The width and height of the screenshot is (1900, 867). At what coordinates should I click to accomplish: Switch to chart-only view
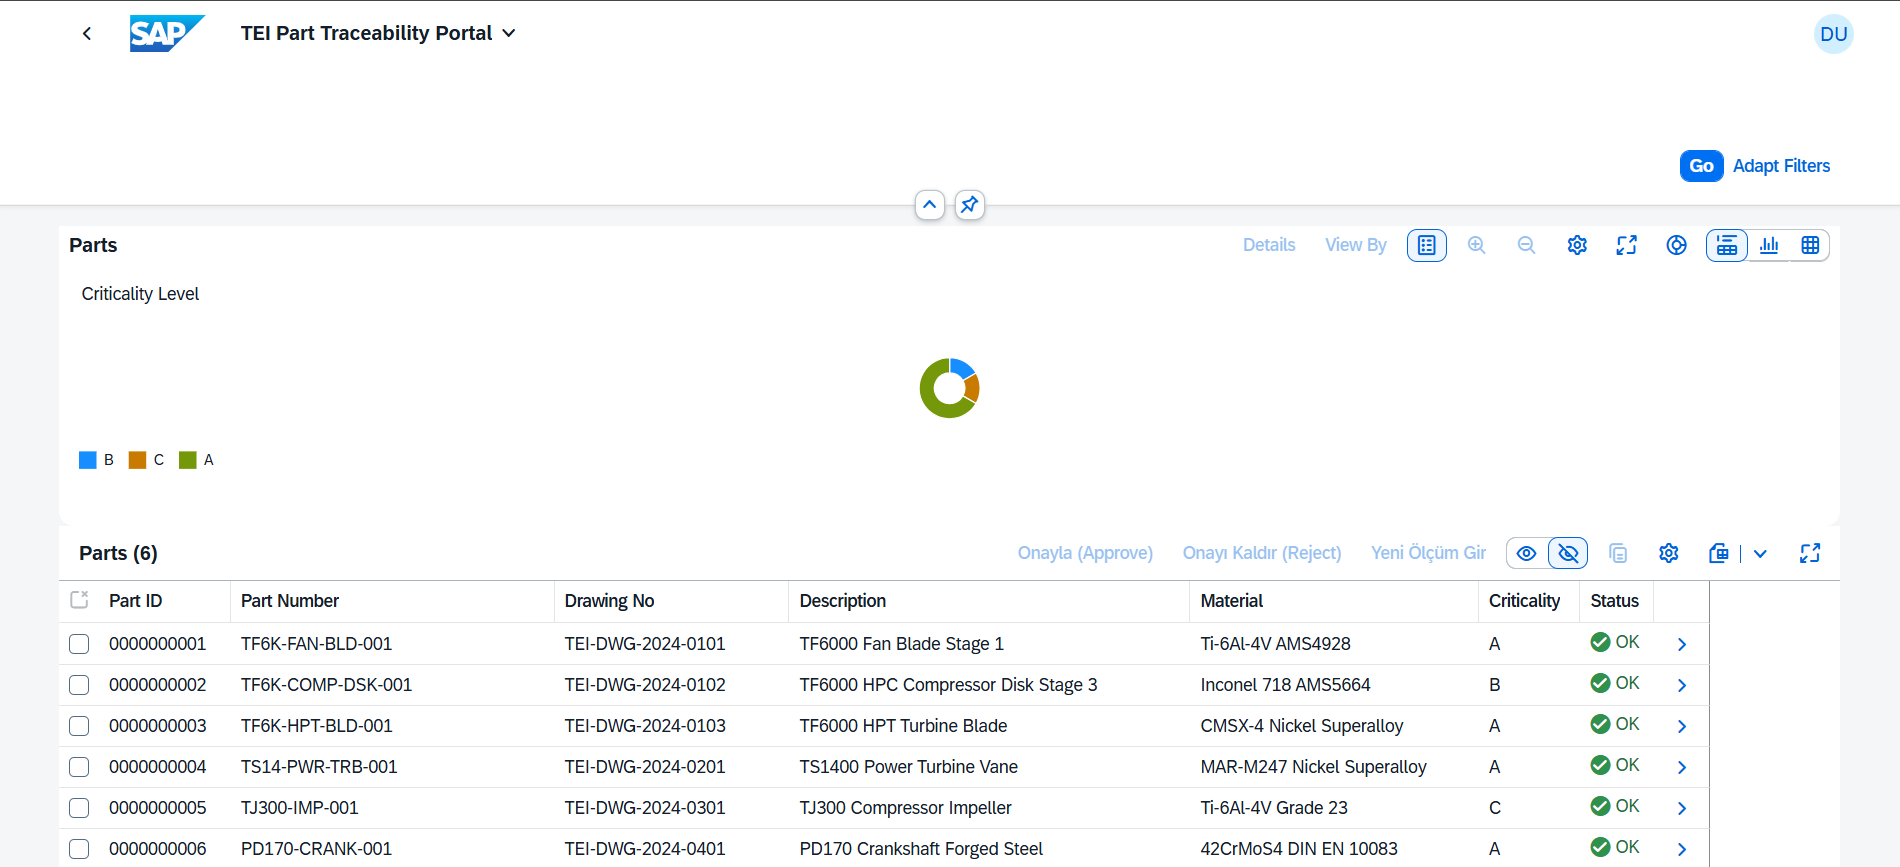coord(1769,245)
